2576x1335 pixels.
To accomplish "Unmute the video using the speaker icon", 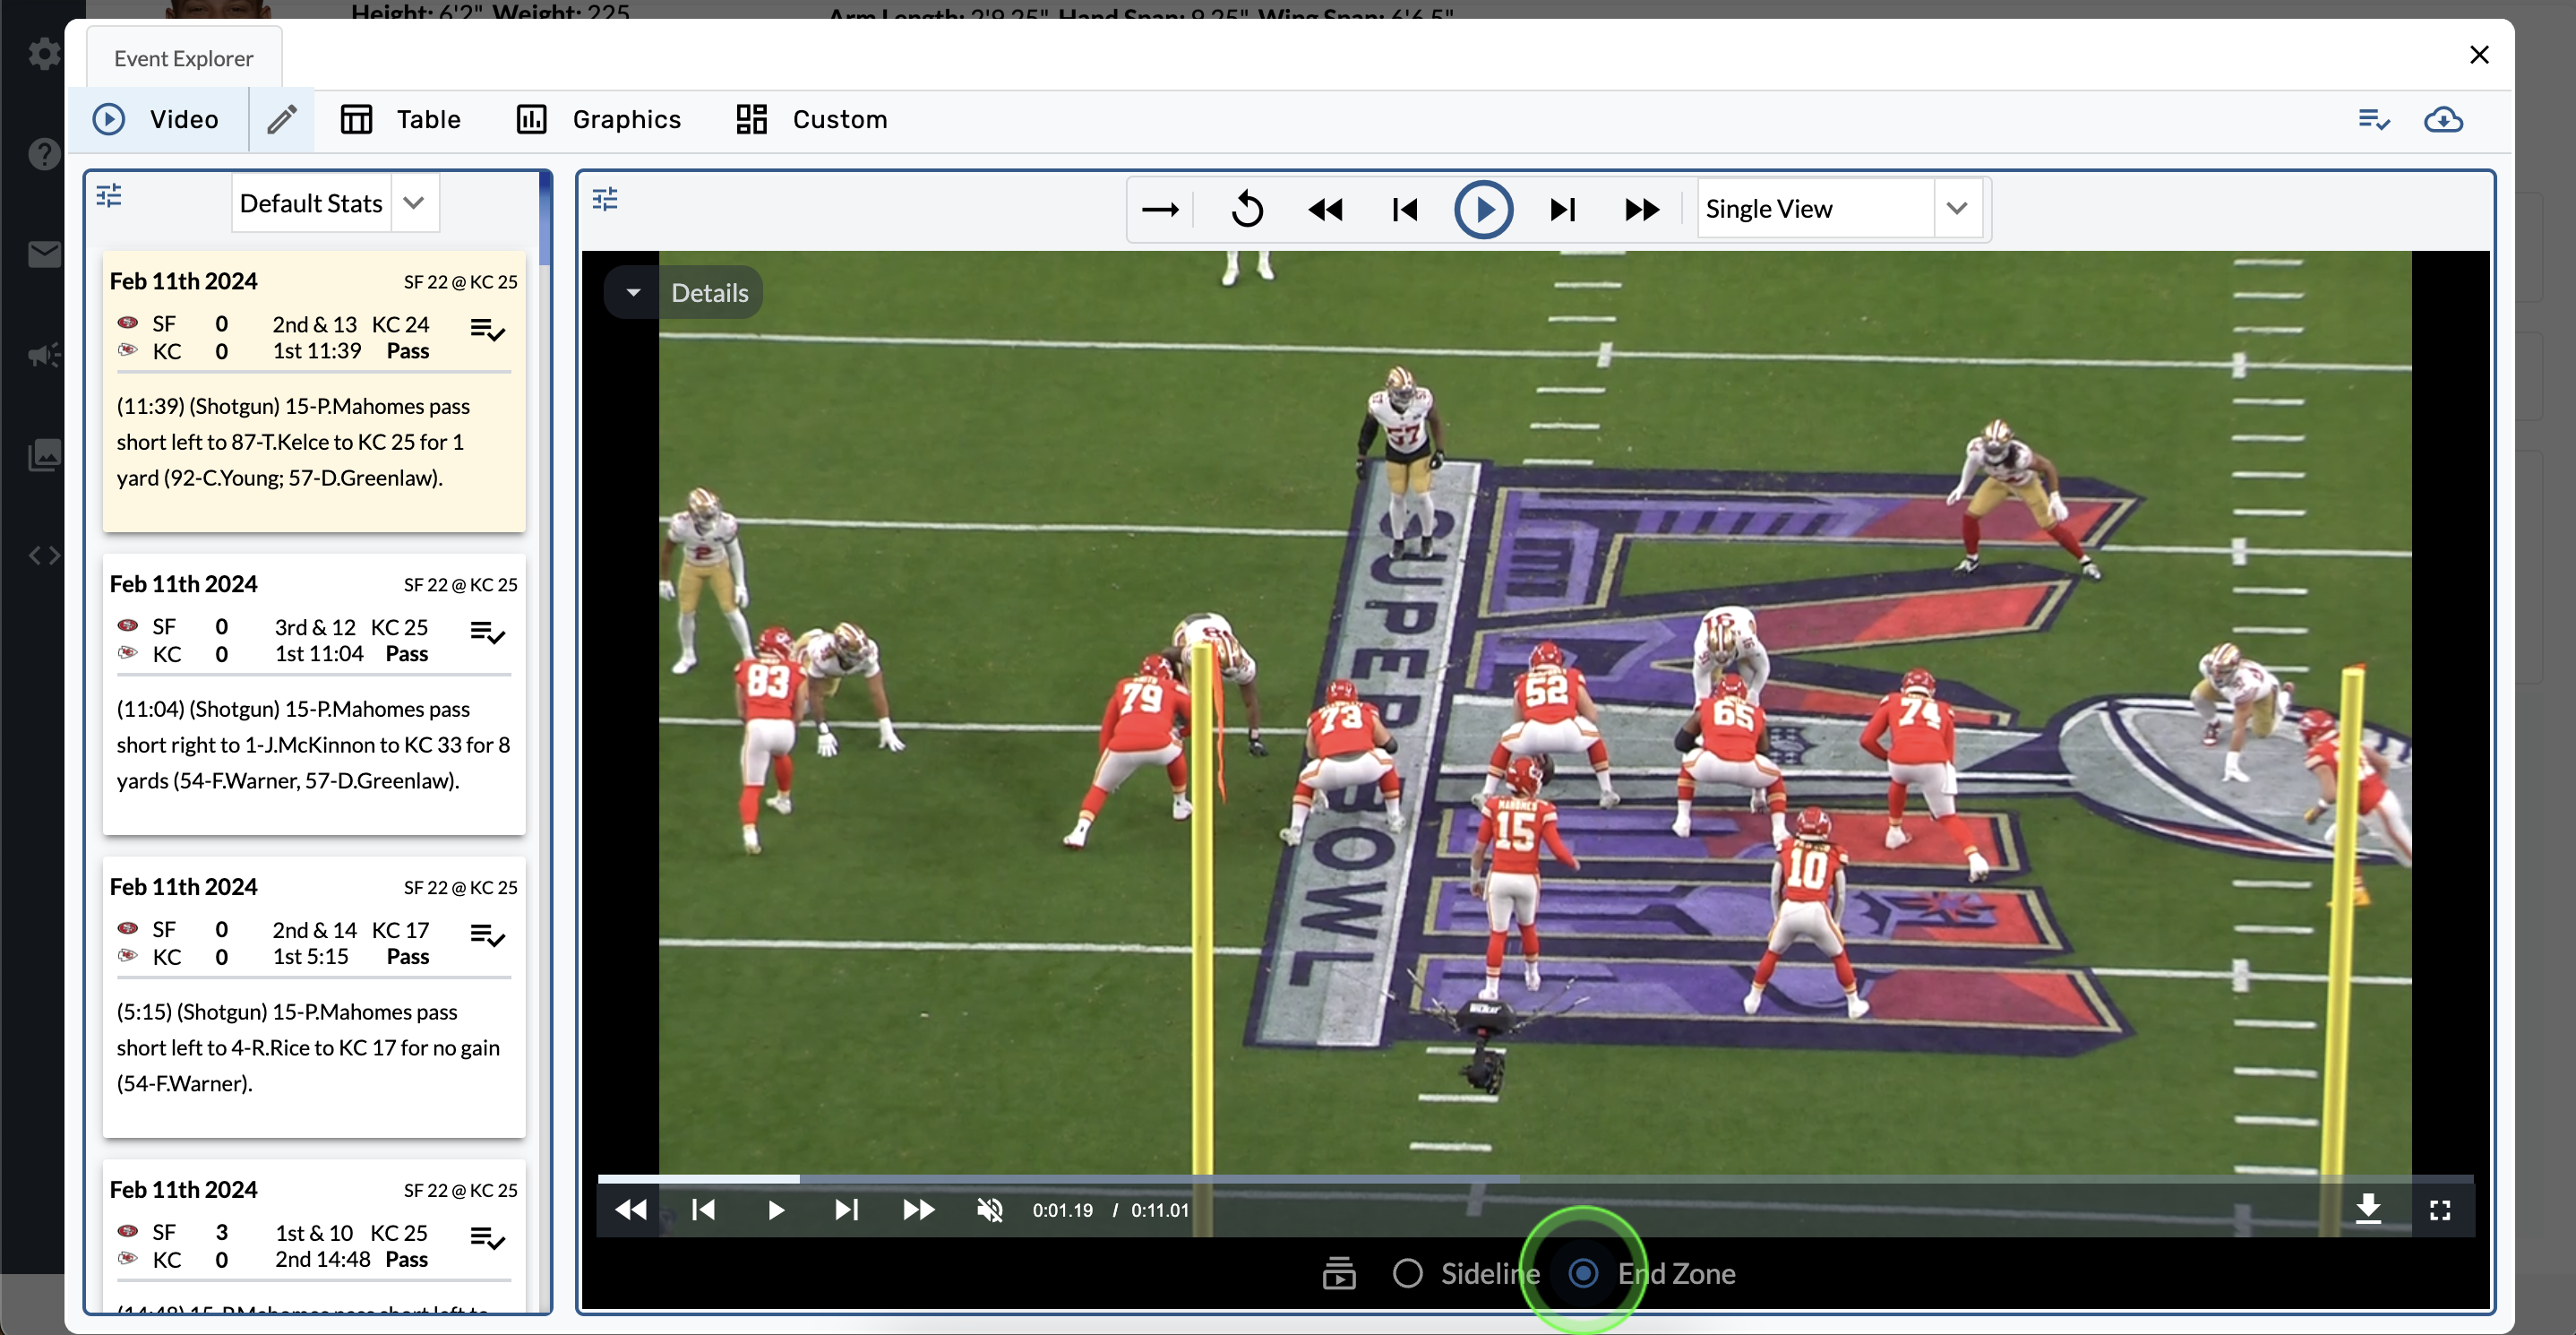I will [x=989, y=1210].
